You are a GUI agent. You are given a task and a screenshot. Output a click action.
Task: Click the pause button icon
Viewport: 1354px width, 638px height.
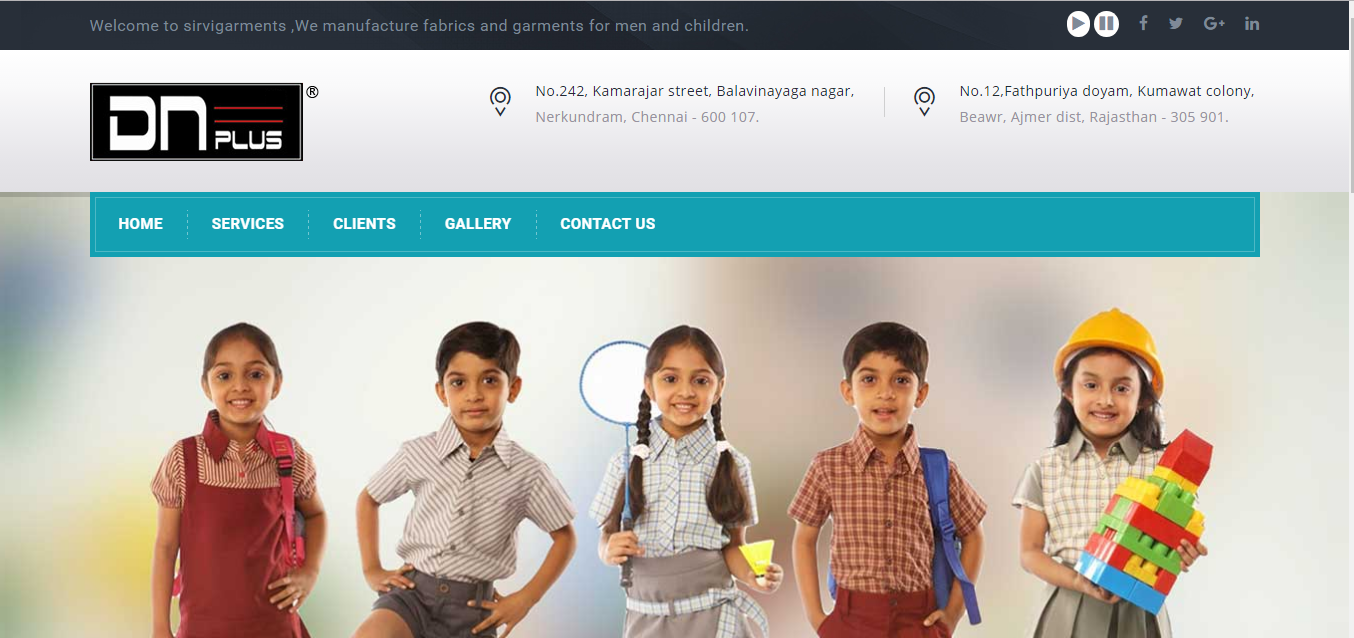click(x=1106, y=24)
